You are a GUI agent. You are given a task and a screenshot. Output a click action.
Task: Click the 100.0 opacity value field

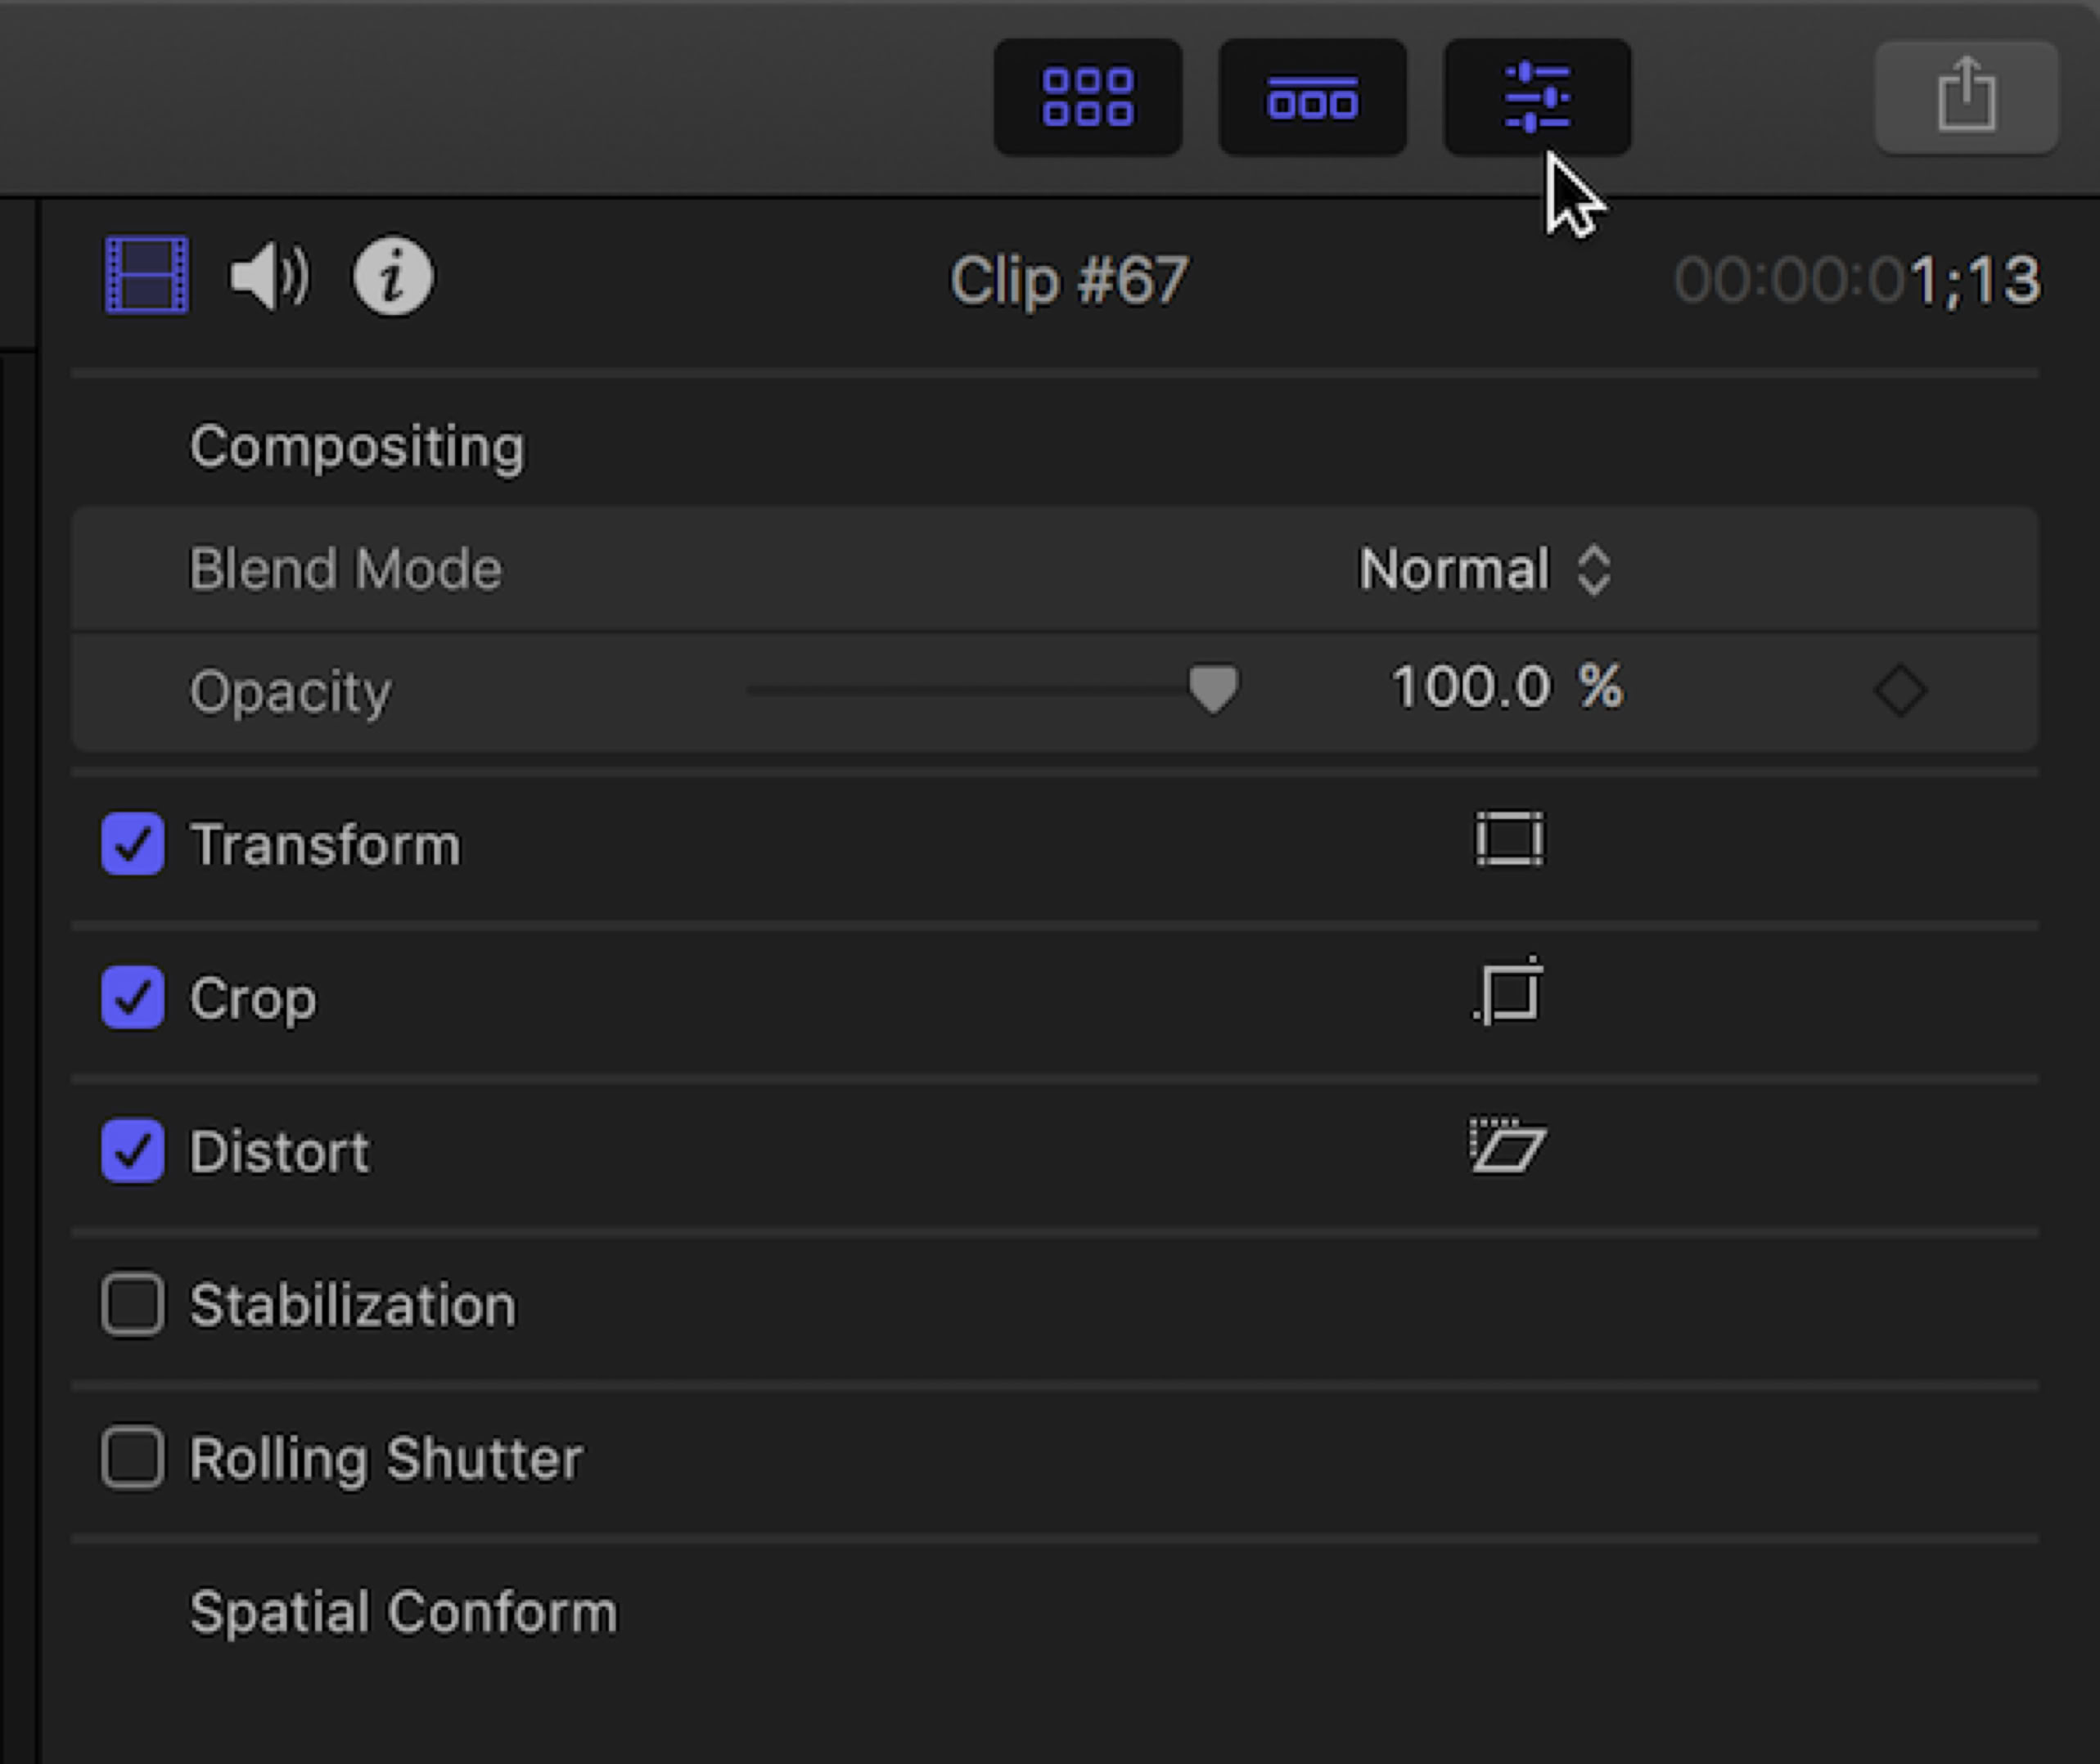(x=1470, y=688)
